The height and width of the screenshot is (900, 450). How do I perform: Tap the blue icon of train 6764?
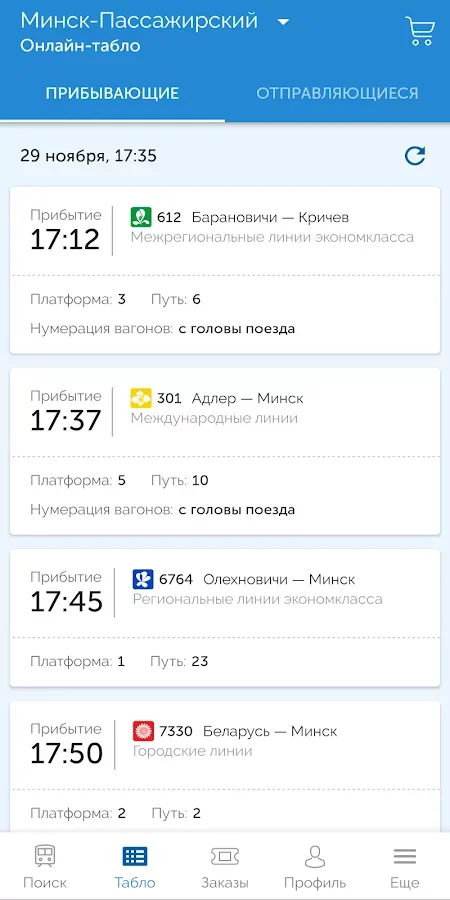pos(142,579)
